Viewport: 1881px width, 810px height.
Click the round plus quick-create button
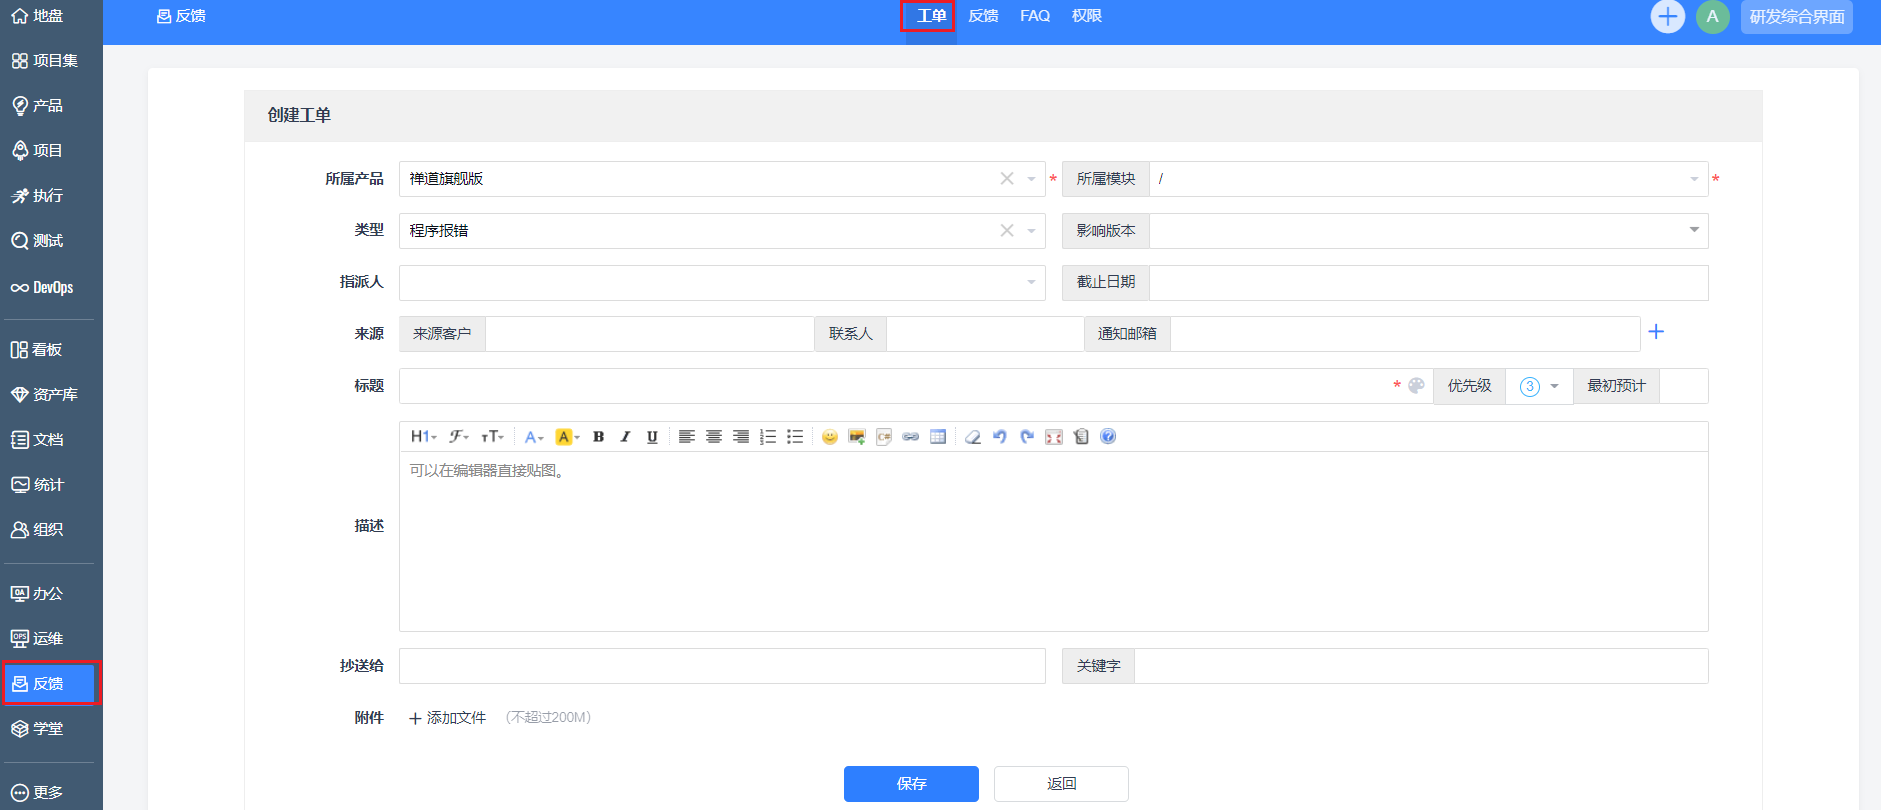[x=1667, y=16]
